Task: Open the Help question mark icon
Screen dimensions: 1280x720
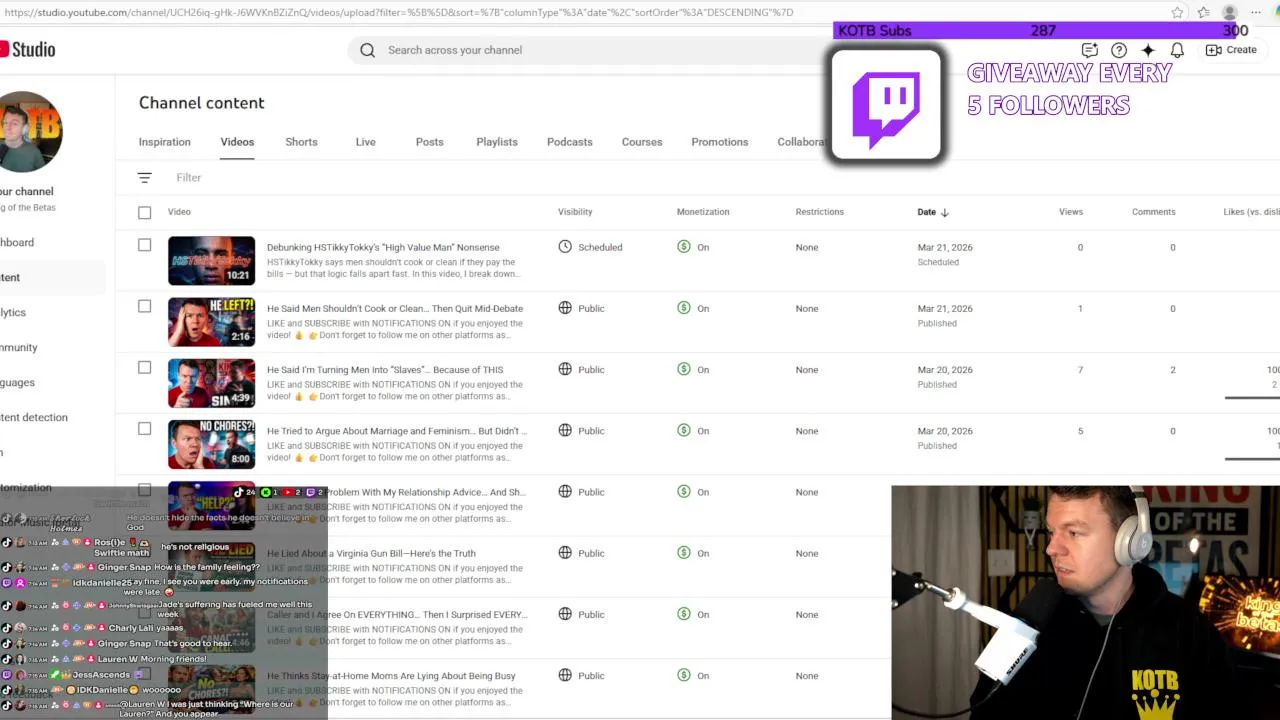Action: point(1119,50)
